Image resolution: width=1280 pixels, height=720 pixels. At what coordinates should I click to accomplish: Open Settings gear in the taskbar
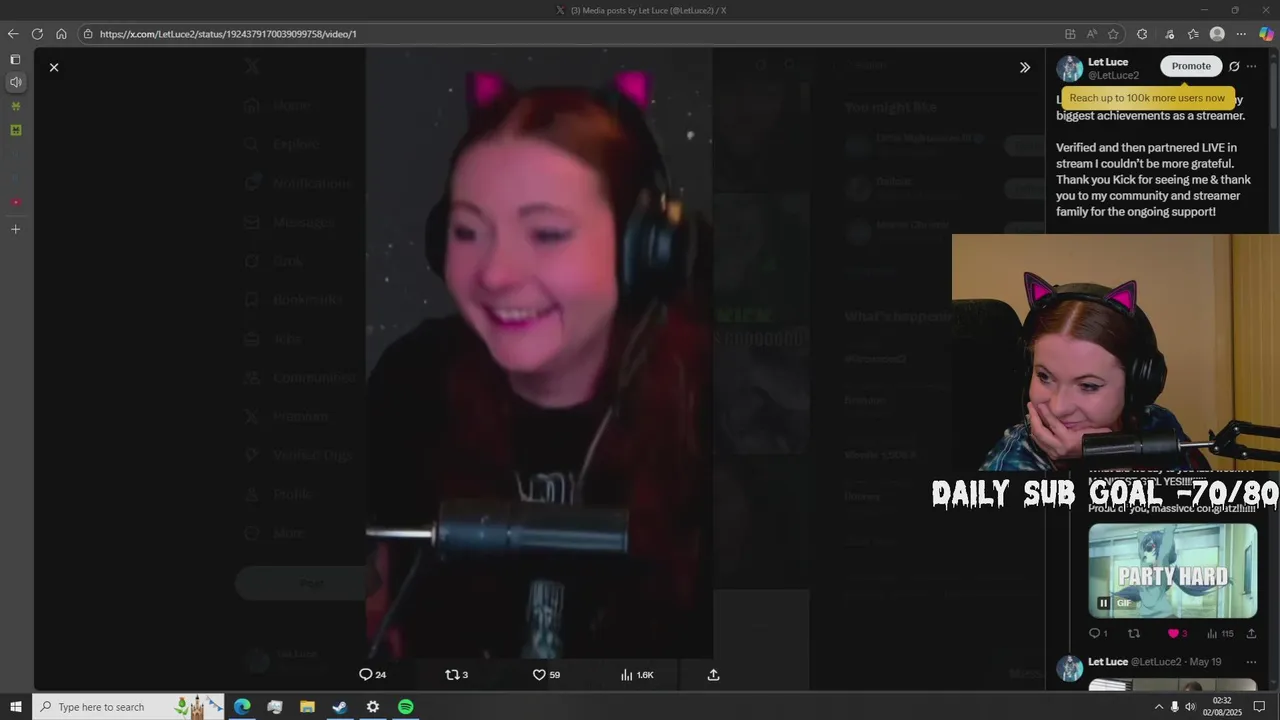373,707
